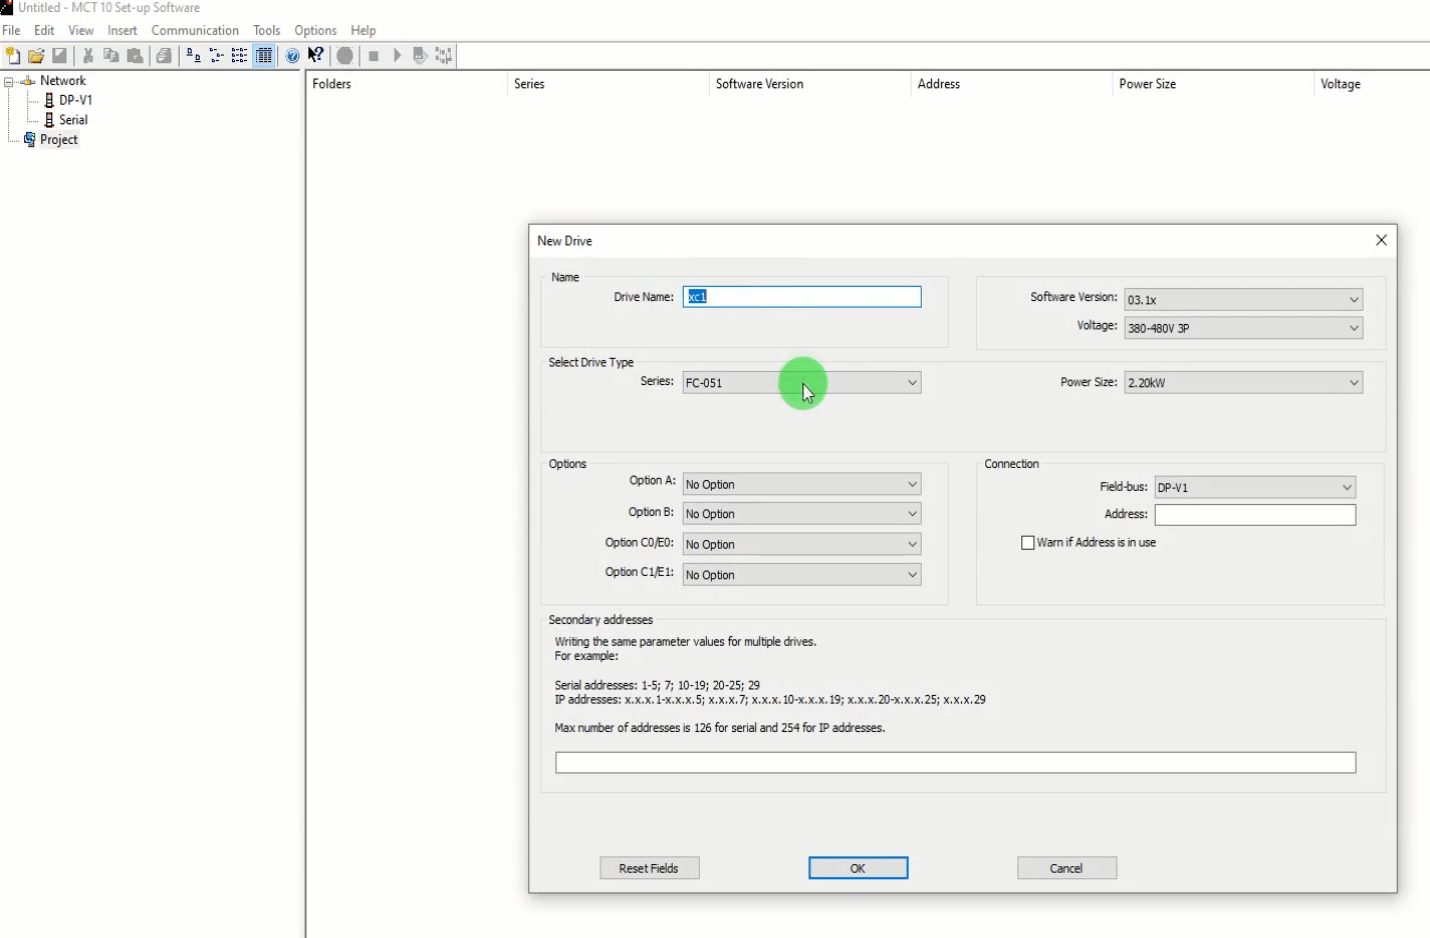Click the Open folder toolbar icon

(36, 56)
